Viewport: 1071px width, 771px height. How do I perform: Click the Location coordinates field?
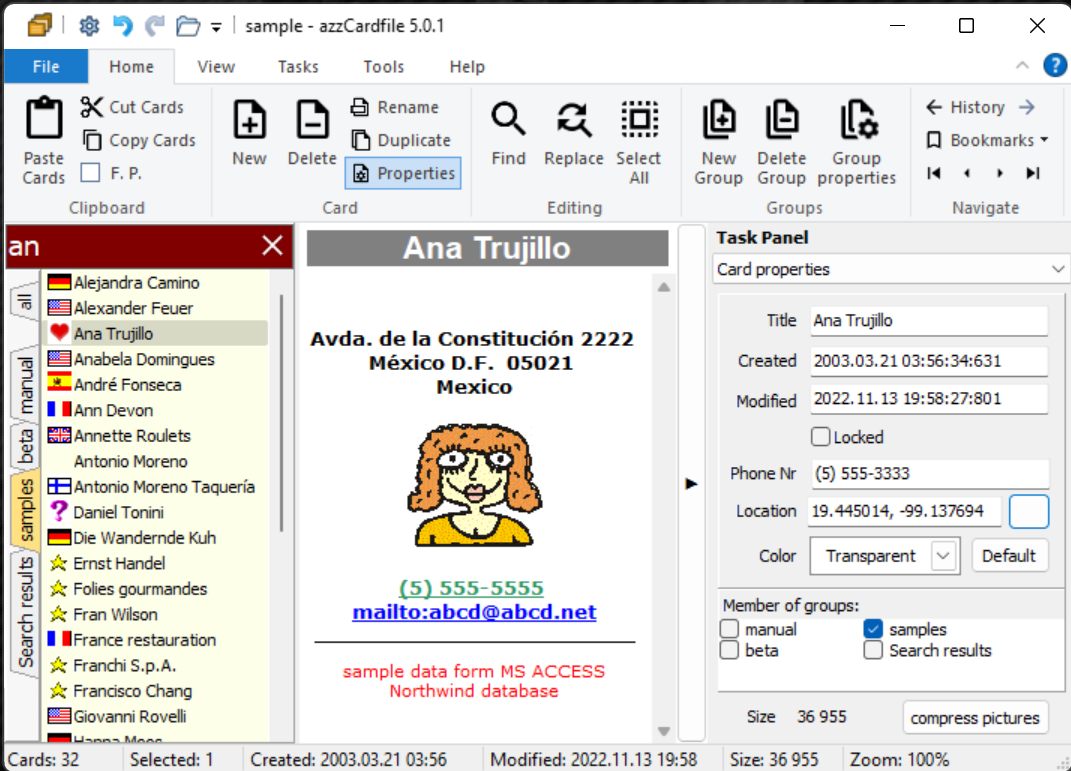pyautogui.click(x=904, y=511)
